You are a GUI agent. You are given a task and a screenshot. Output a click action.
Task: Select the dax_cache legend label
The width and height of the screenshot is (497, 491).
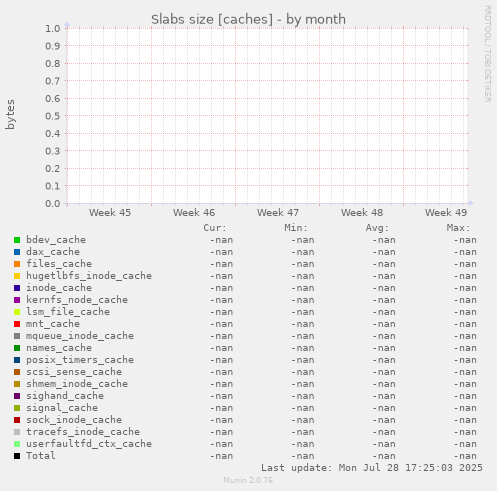(53, 252)
